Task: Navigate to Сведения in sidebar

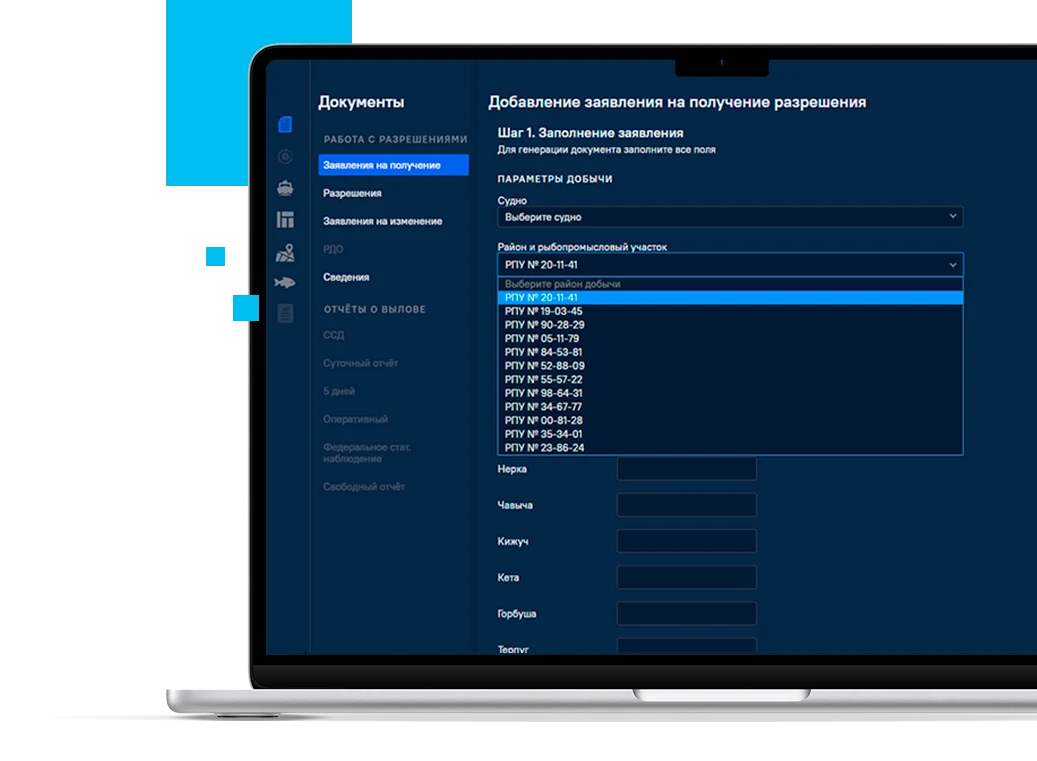Action: tap(346, 277)
